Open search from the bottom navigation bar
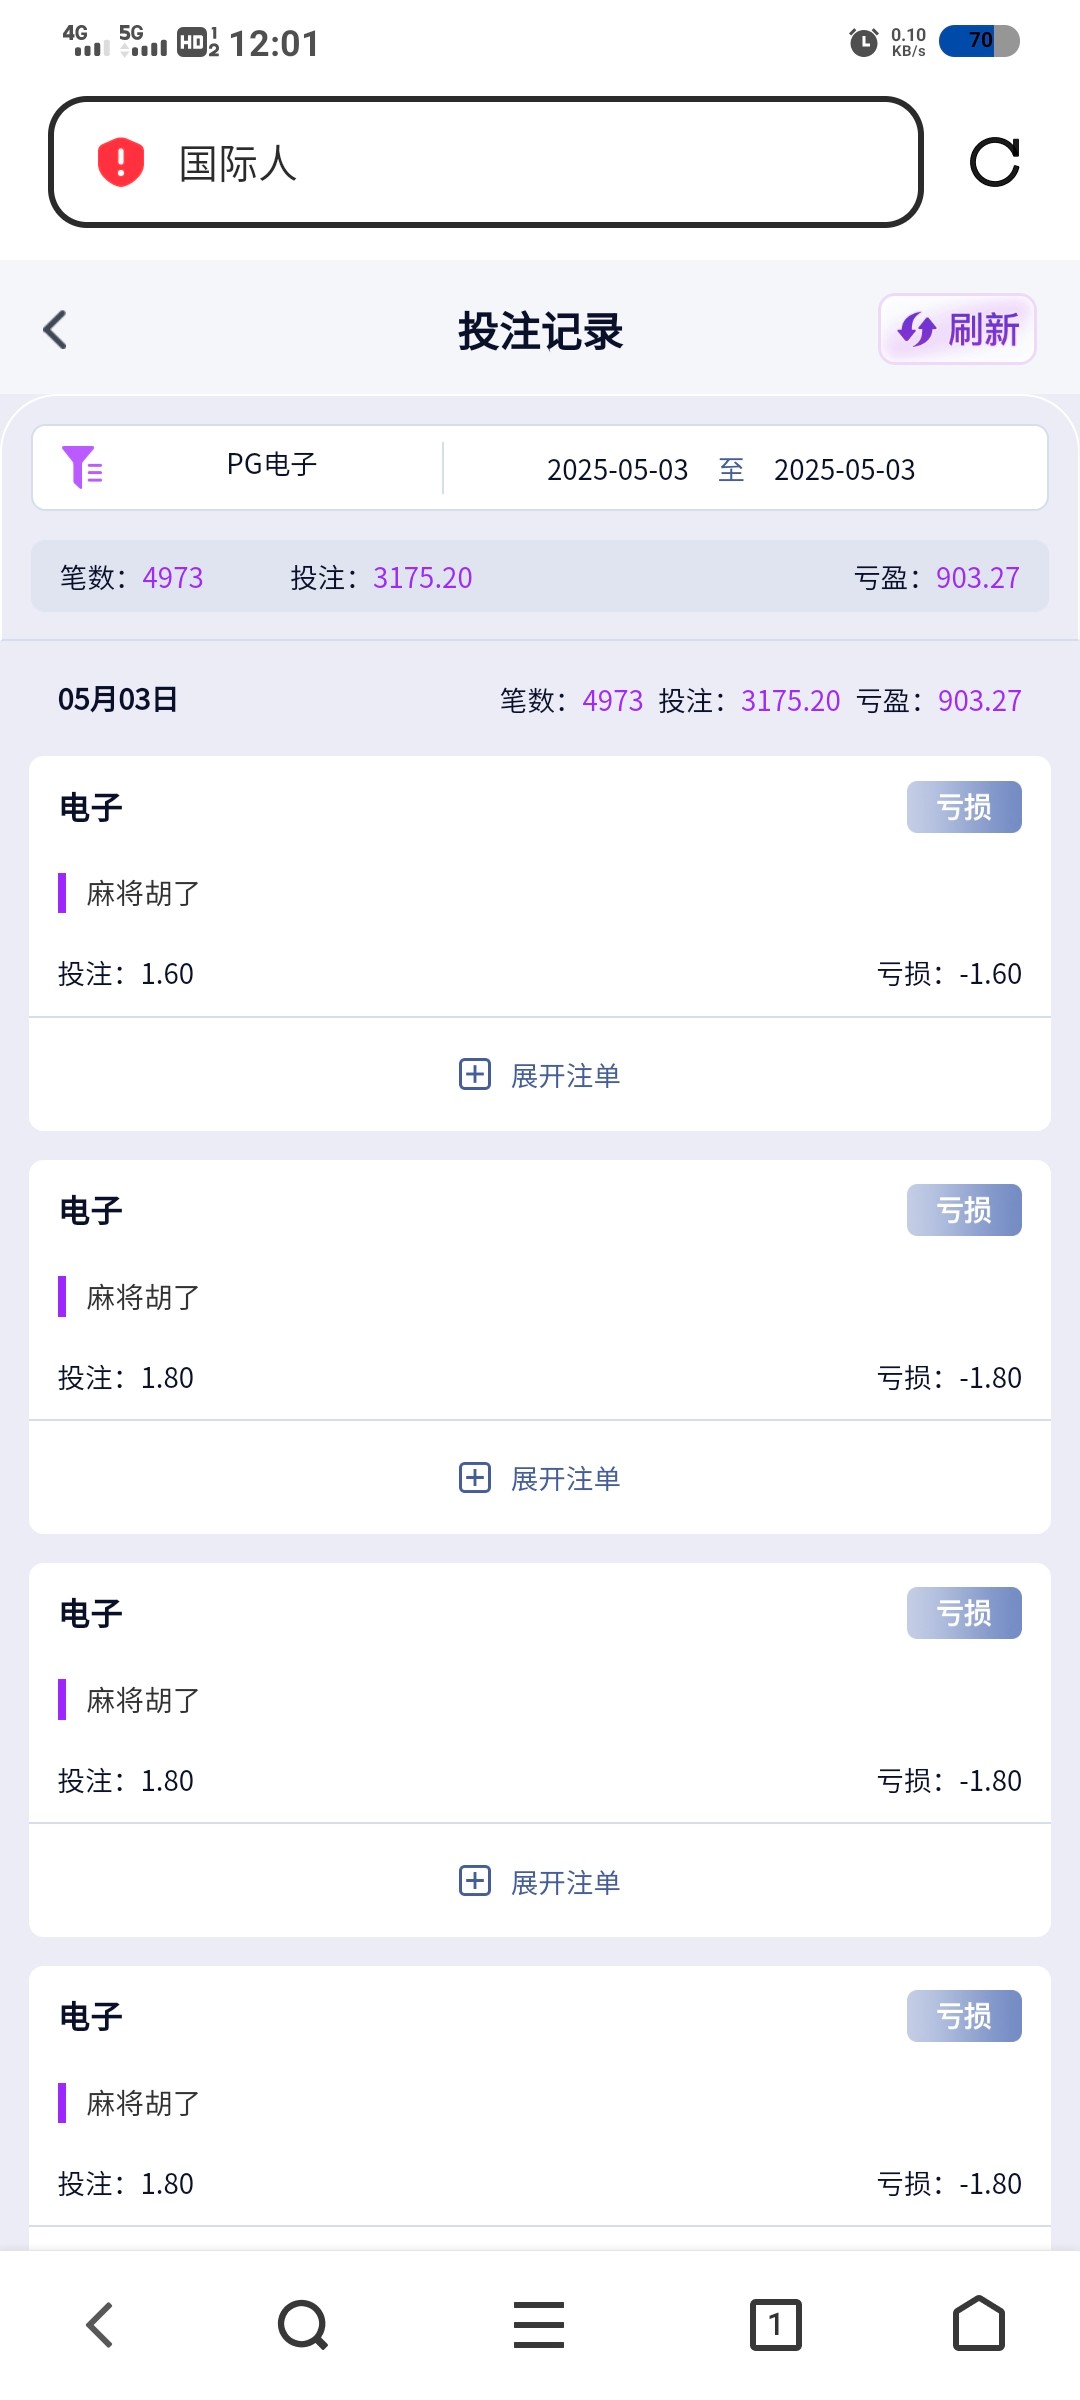The height and width of the screenshot is (2400, 1080). 303,2324
